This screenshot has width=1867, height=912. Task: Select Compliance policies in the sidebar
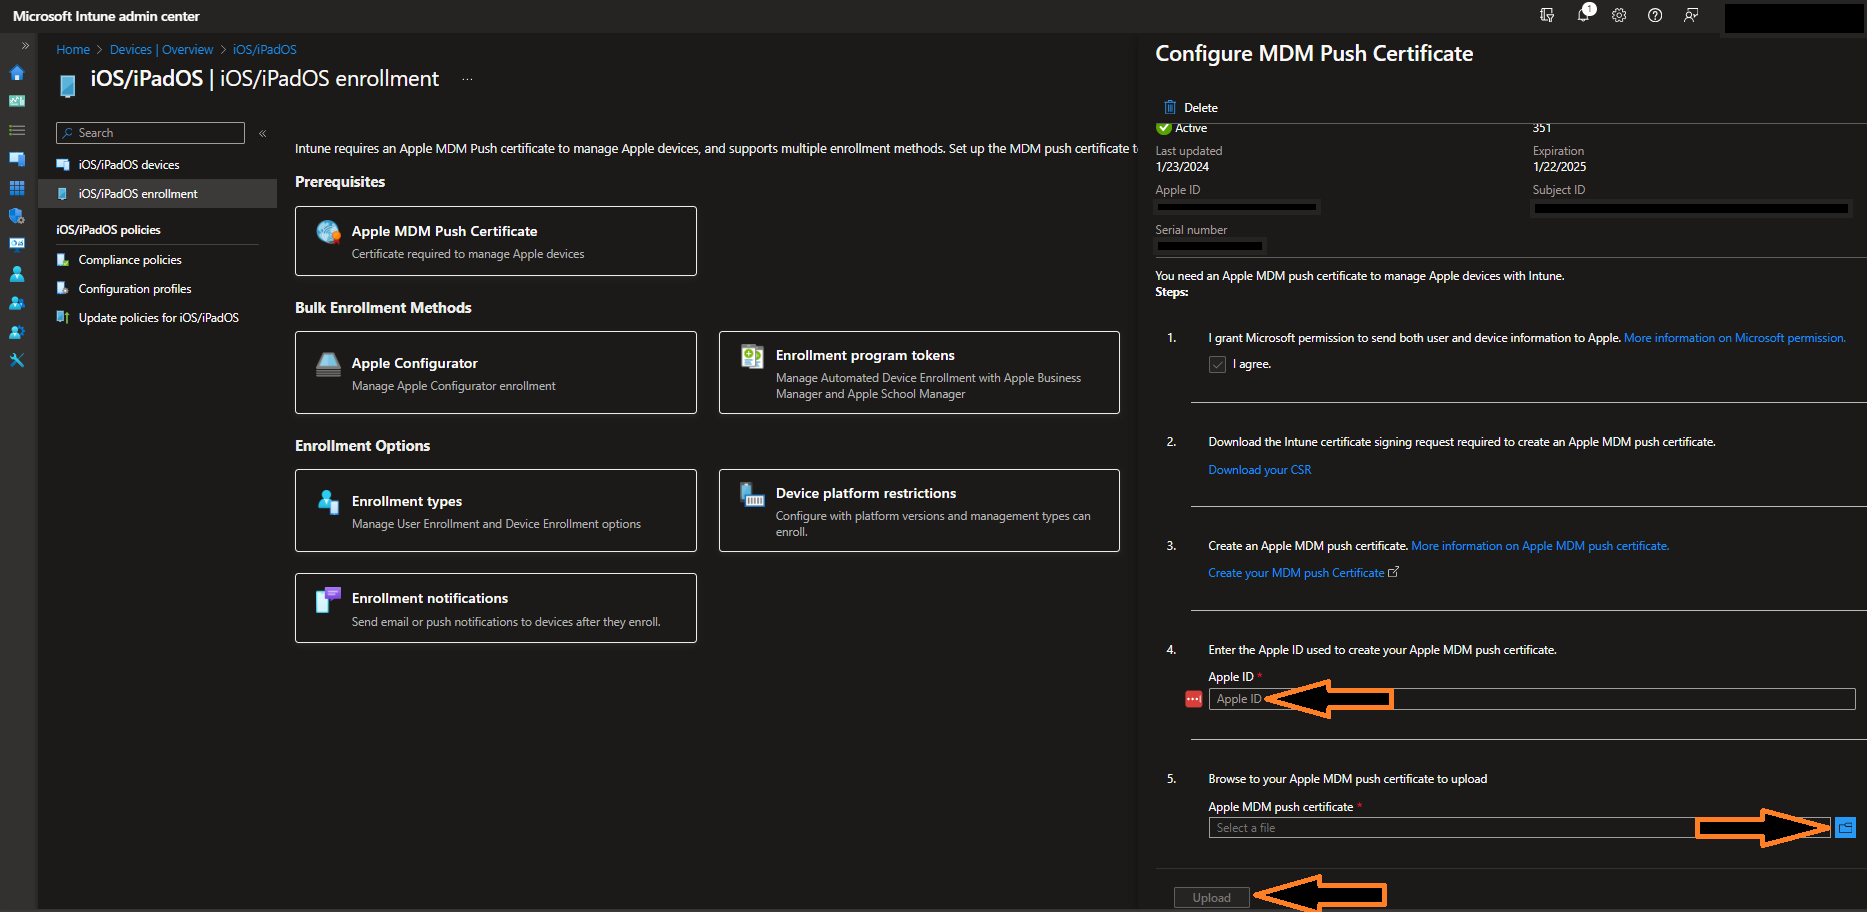pos(129,259)
